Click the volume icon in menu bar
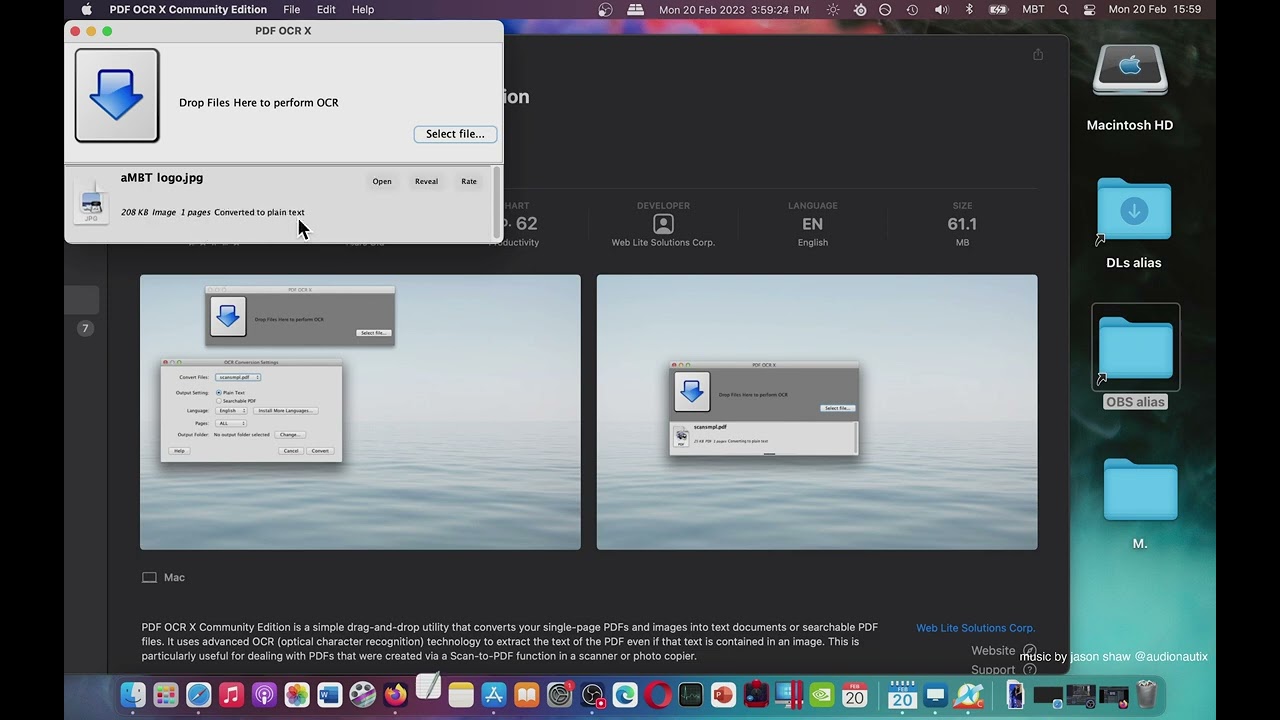The width and height of the screenshot is (1280, 720). click(941, 9)
